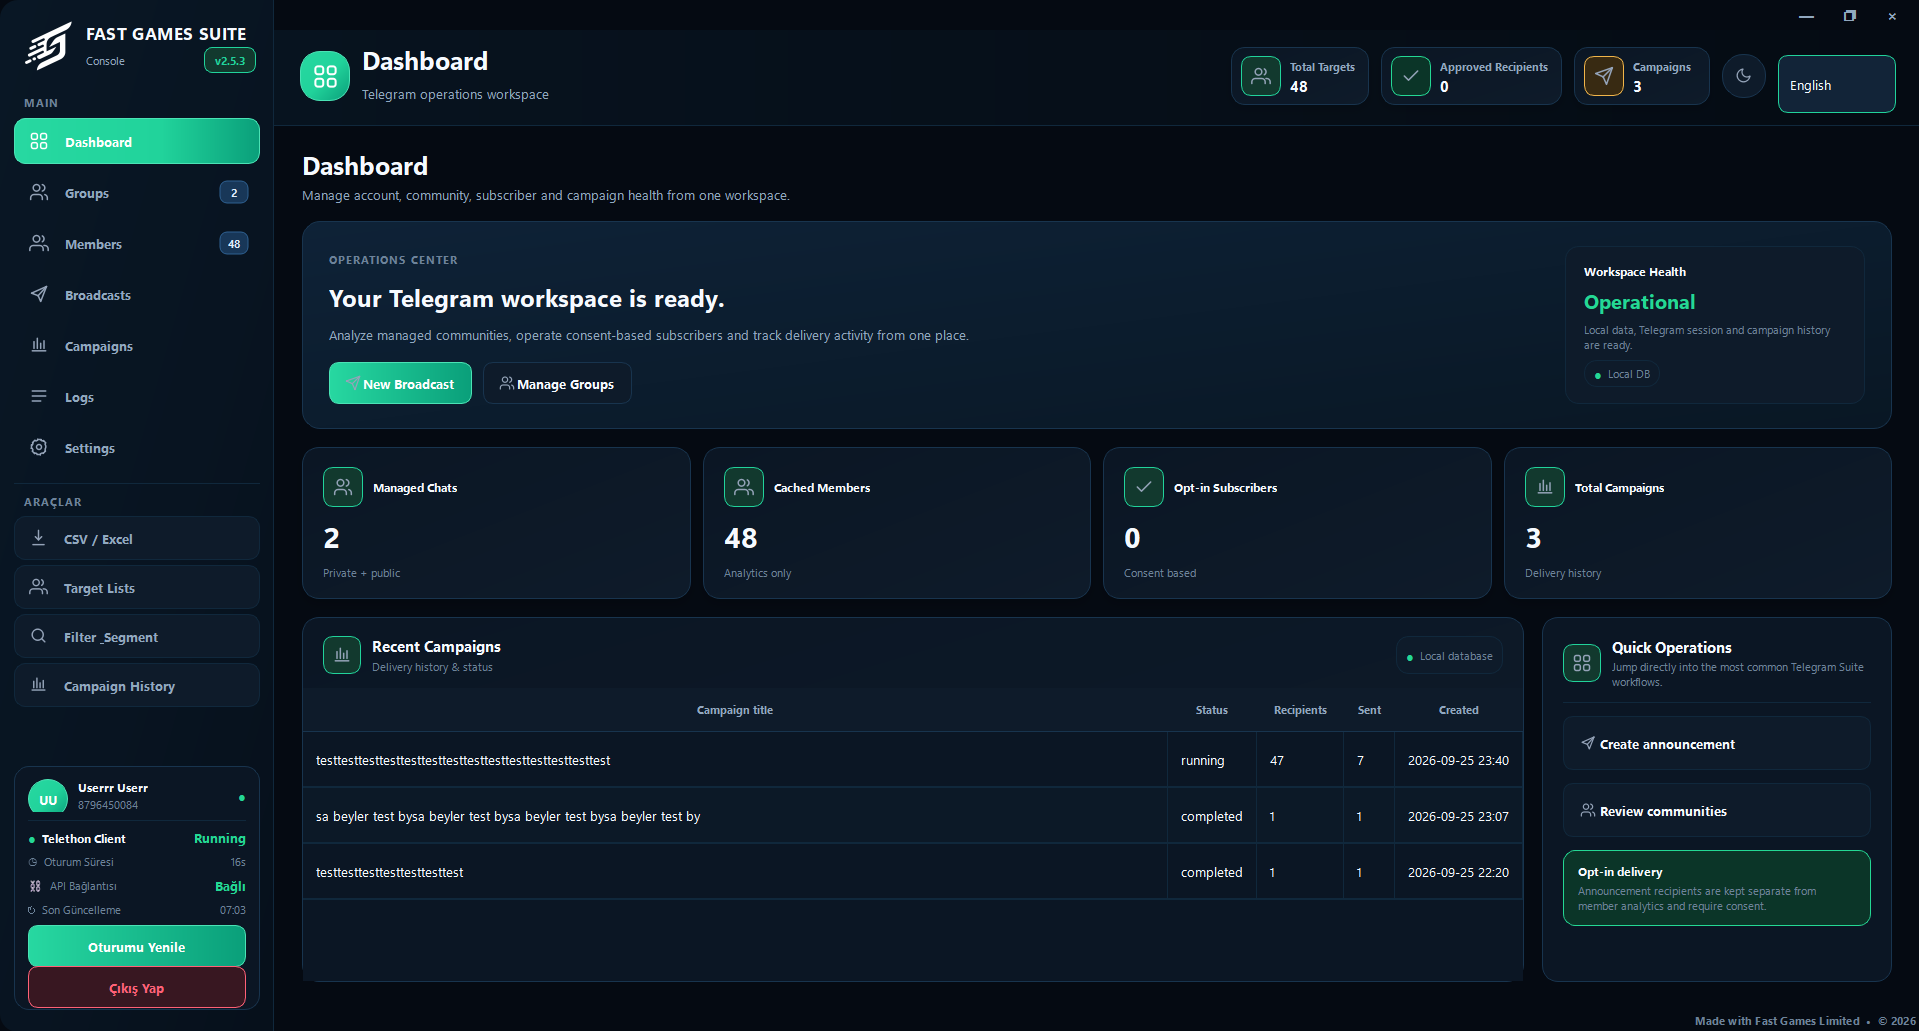
Task: Click the Opt-in delivery info card
Action: click(1716, 888)
